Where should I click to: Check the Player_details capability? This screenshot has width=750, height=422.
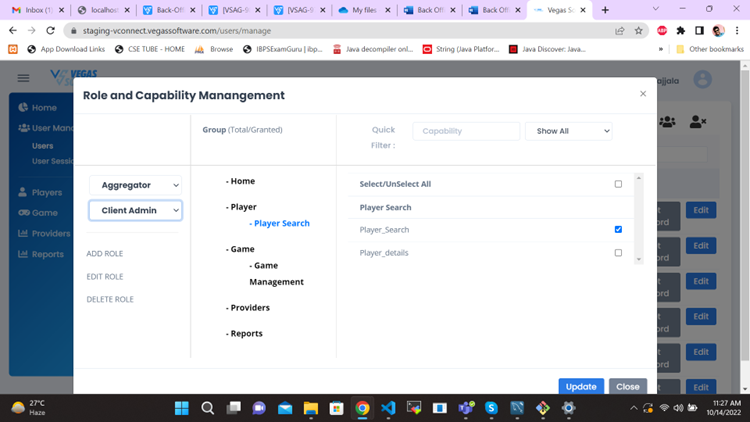618,253
